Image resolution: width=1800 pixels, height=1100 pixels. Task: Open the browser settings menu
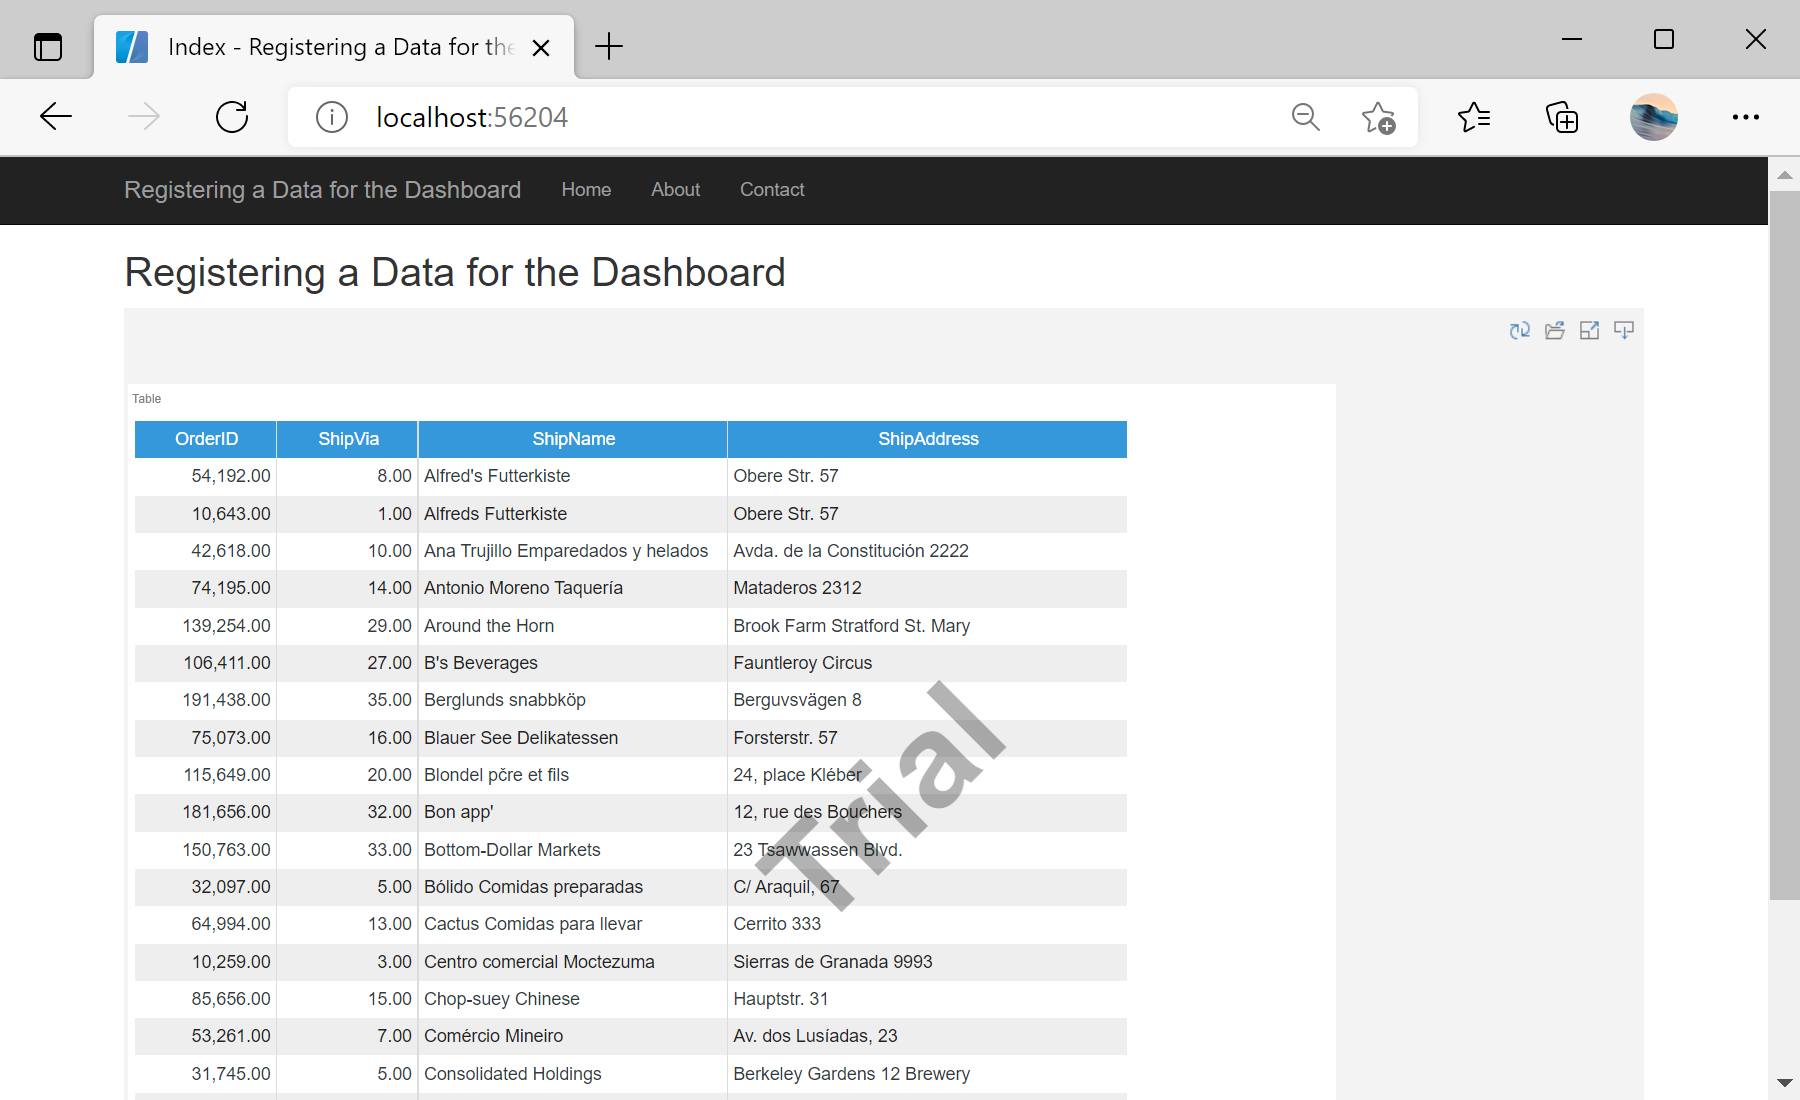click(1744, 117)
